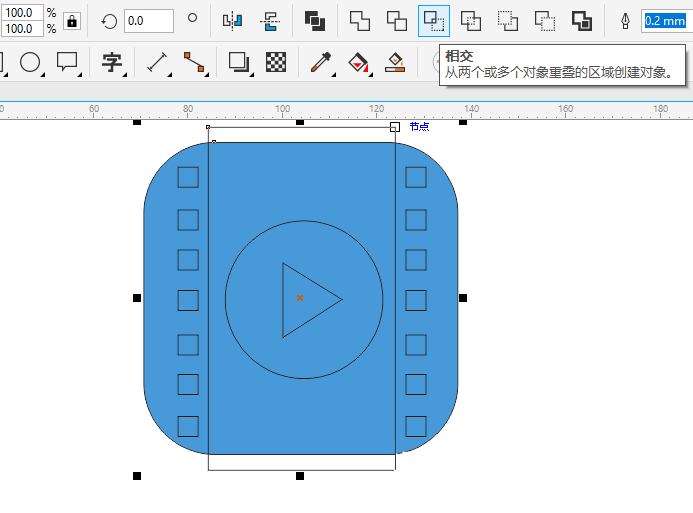Click the Simplify shaping button

click(470, 21)
